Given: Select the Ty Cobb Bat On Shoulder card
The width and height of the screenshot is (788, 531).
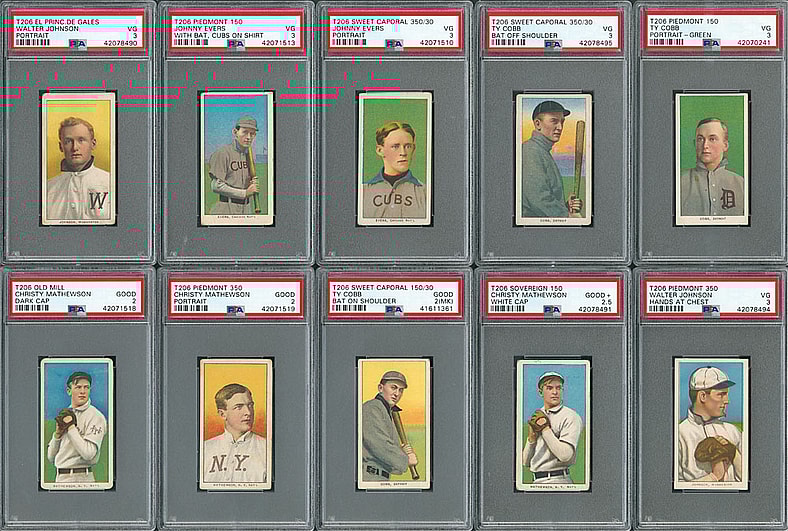Looking at the screenshot, I should (x=394, y=424).
